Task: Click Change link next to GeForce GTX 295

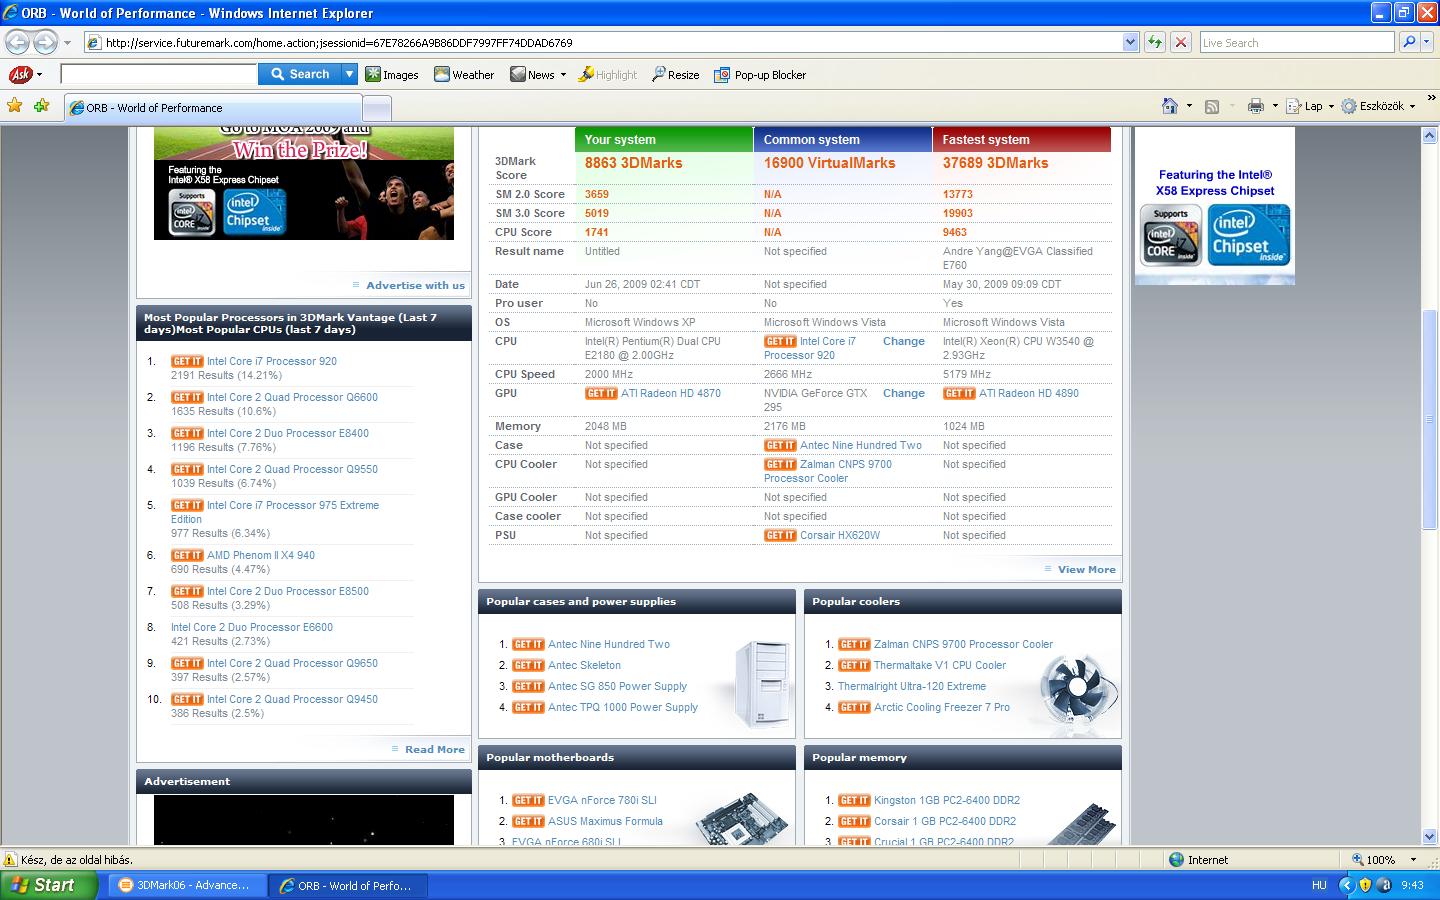Action: click(903, 393)
